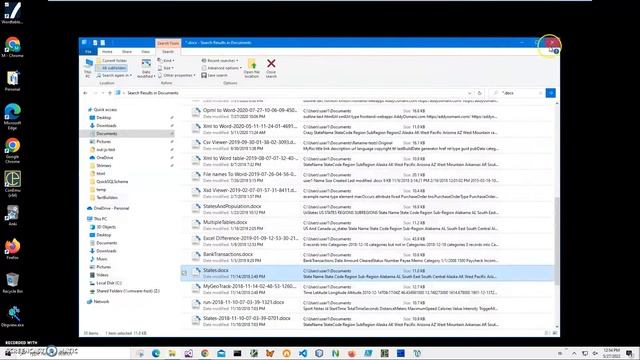Click the Back navigation arrow
640x360 pixels.
85,93
